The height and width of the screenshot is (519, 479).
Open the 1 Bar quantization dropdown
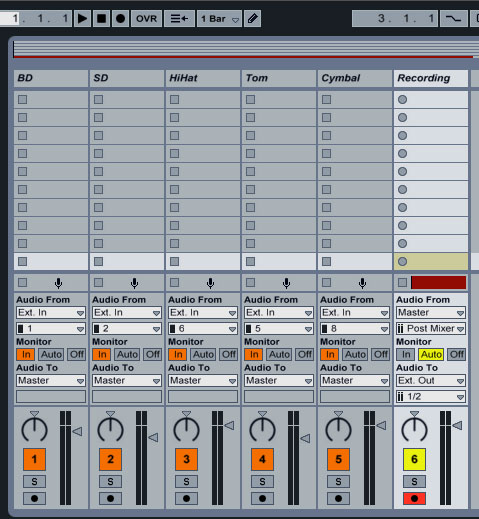pyautogui.click(x=219, y=19)
